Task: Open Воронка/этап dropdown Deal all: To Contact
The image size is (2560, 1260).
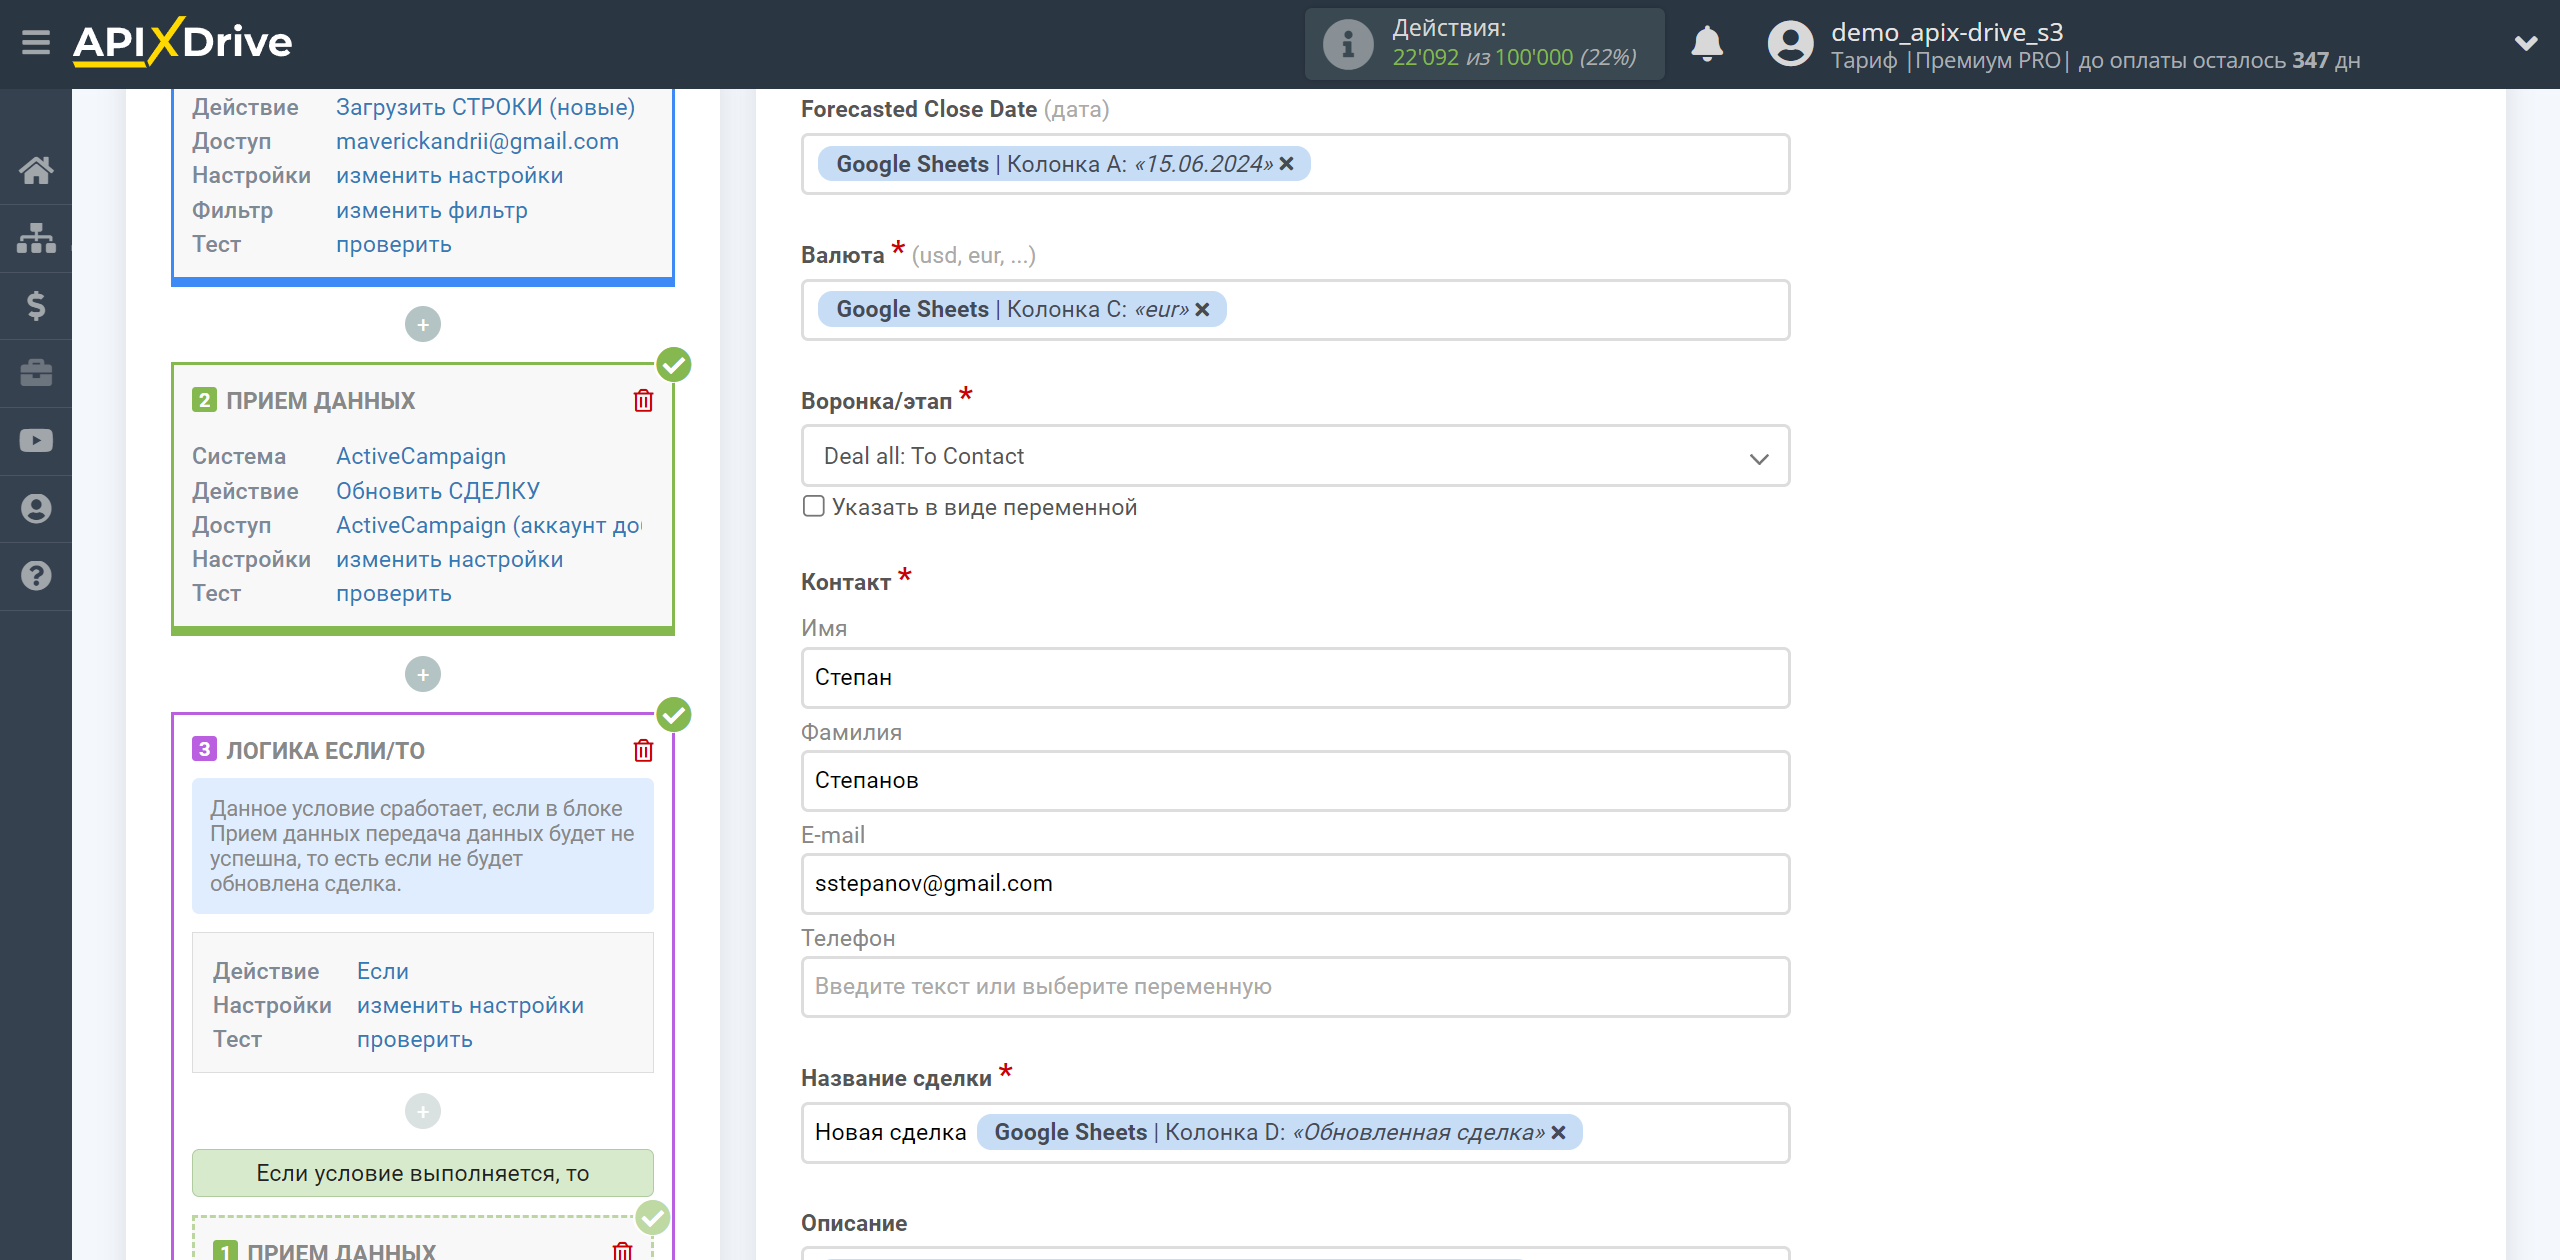Action: click(x=1295, y=456)
